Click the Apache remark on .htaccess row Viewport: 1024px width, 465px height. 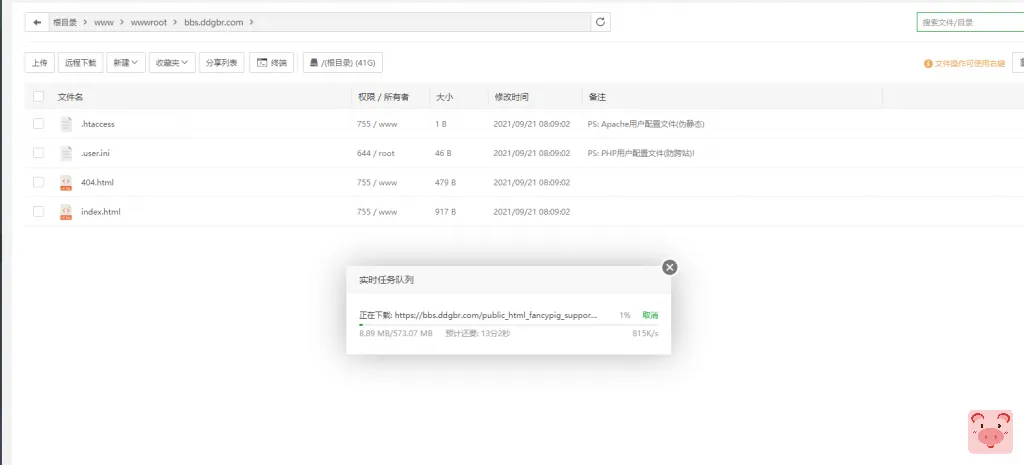(x=646, y=123)
